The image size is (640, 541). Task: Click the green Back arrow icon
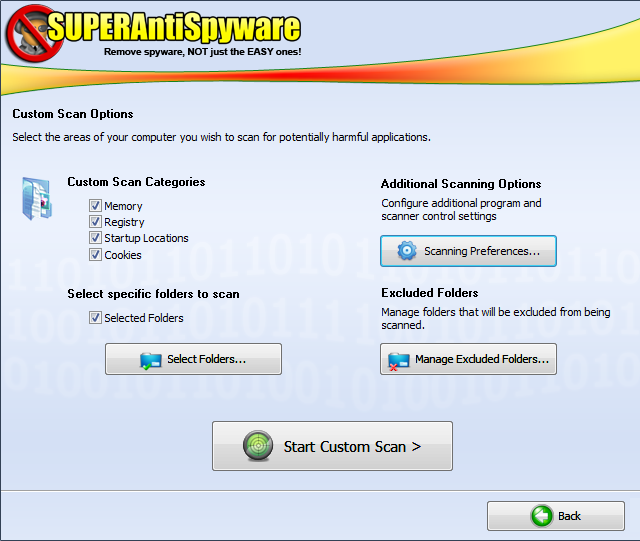542,516
